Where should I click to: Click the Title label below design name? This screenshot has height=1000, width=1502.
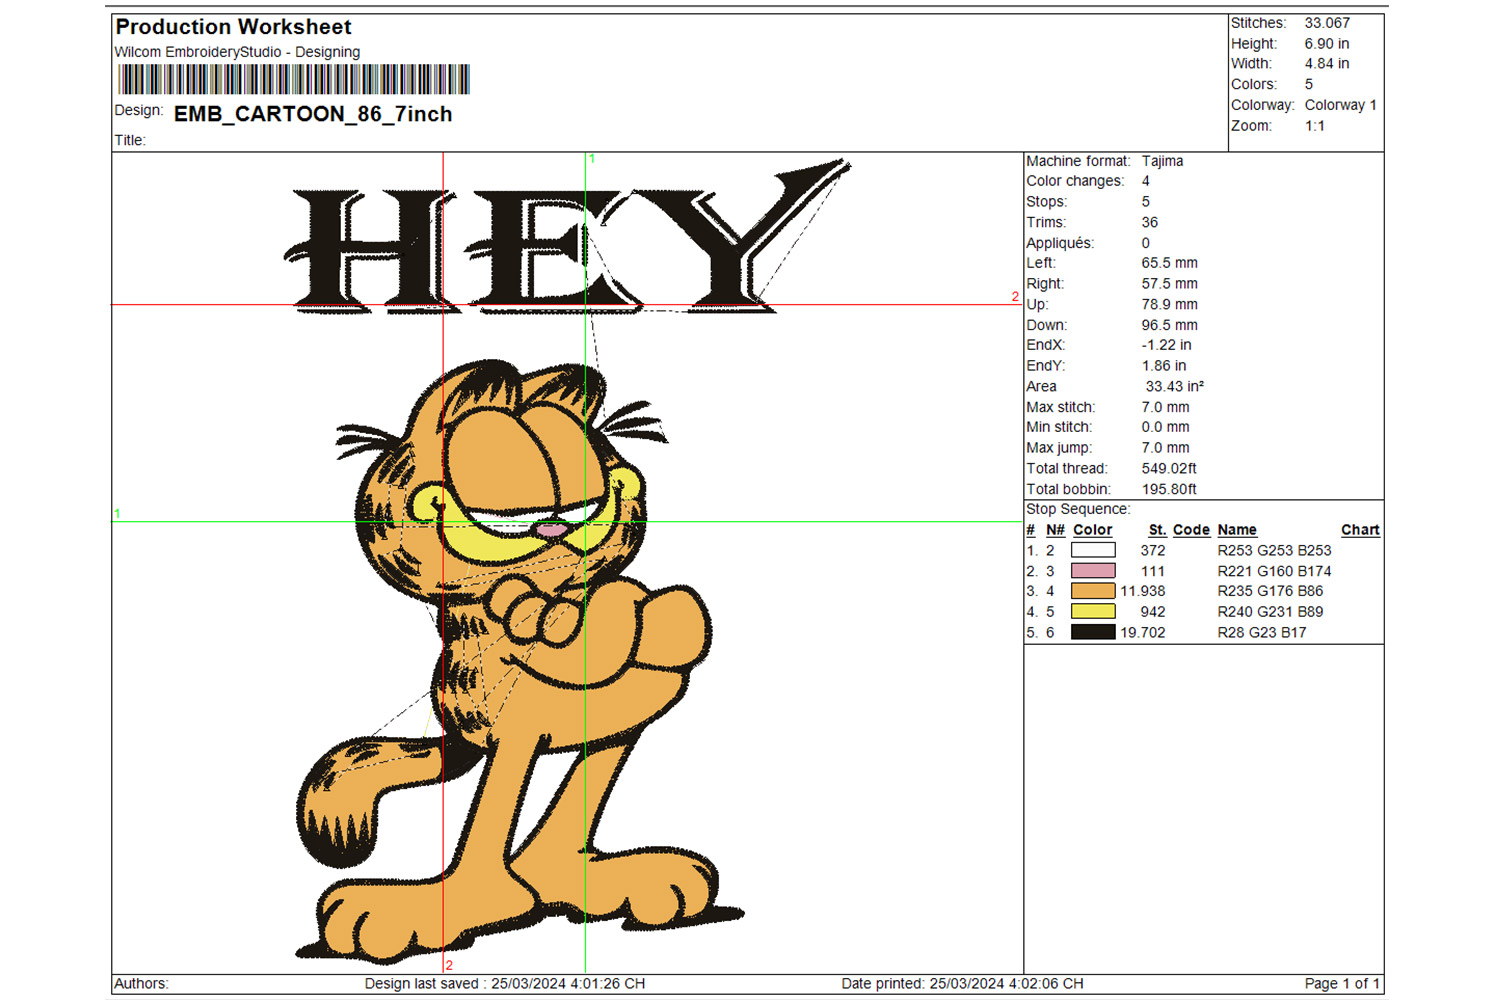click(x=130, y=140)
